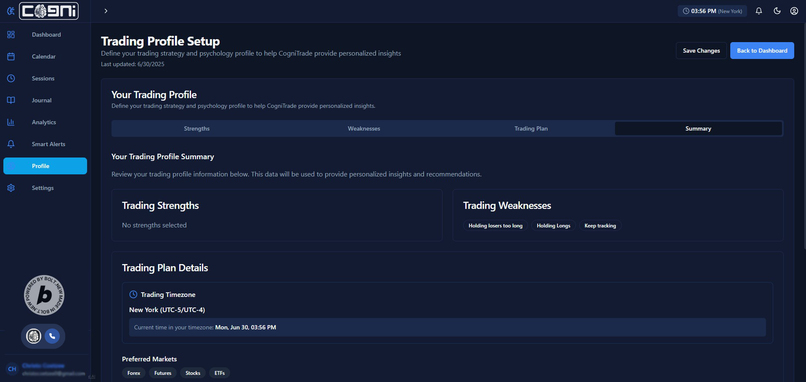This screenshot has width=806, height=382.
Task: Click Last updated: 6/30/2025 text
Action: click(x=133, y=64)
